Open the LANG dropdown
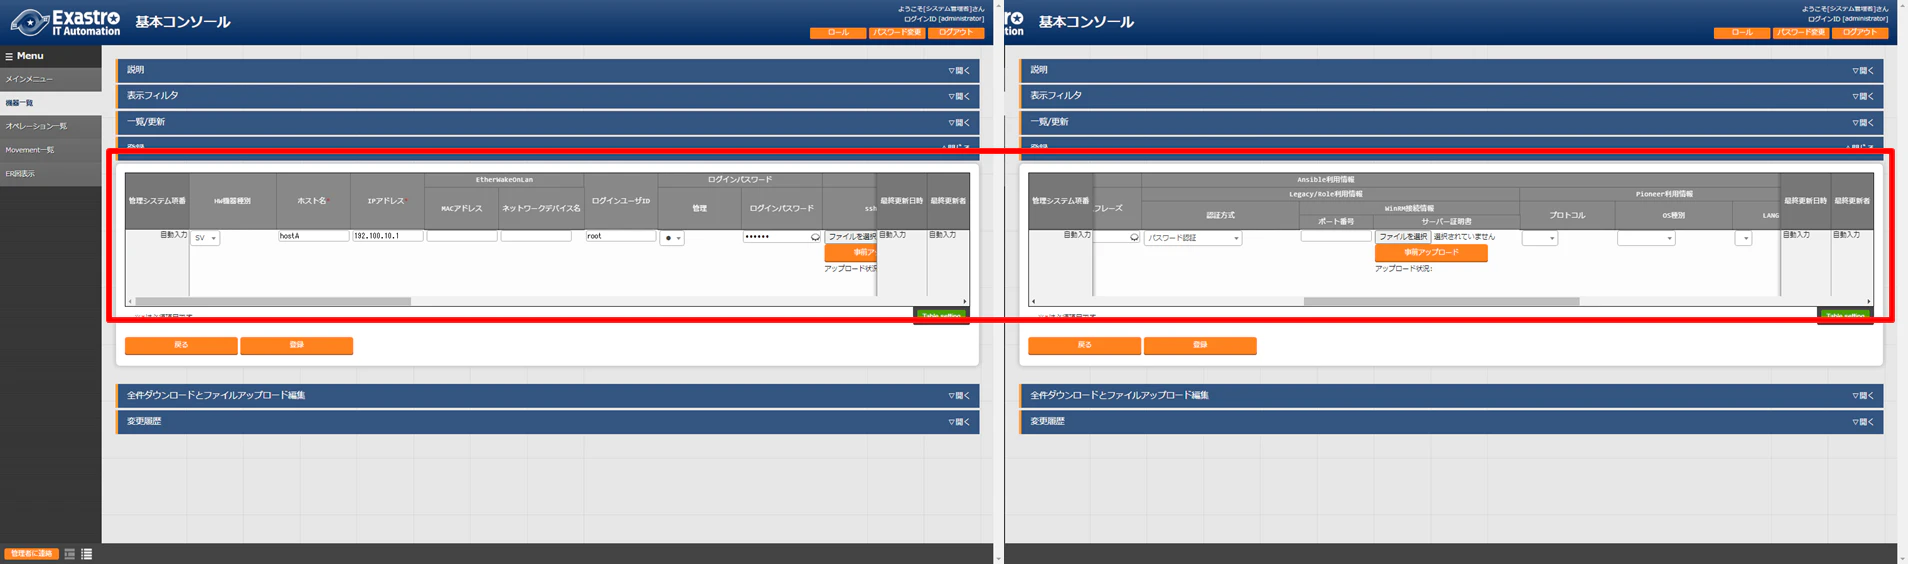The width and height of the screenshot is (1908, 564). tap(1743, 238)
